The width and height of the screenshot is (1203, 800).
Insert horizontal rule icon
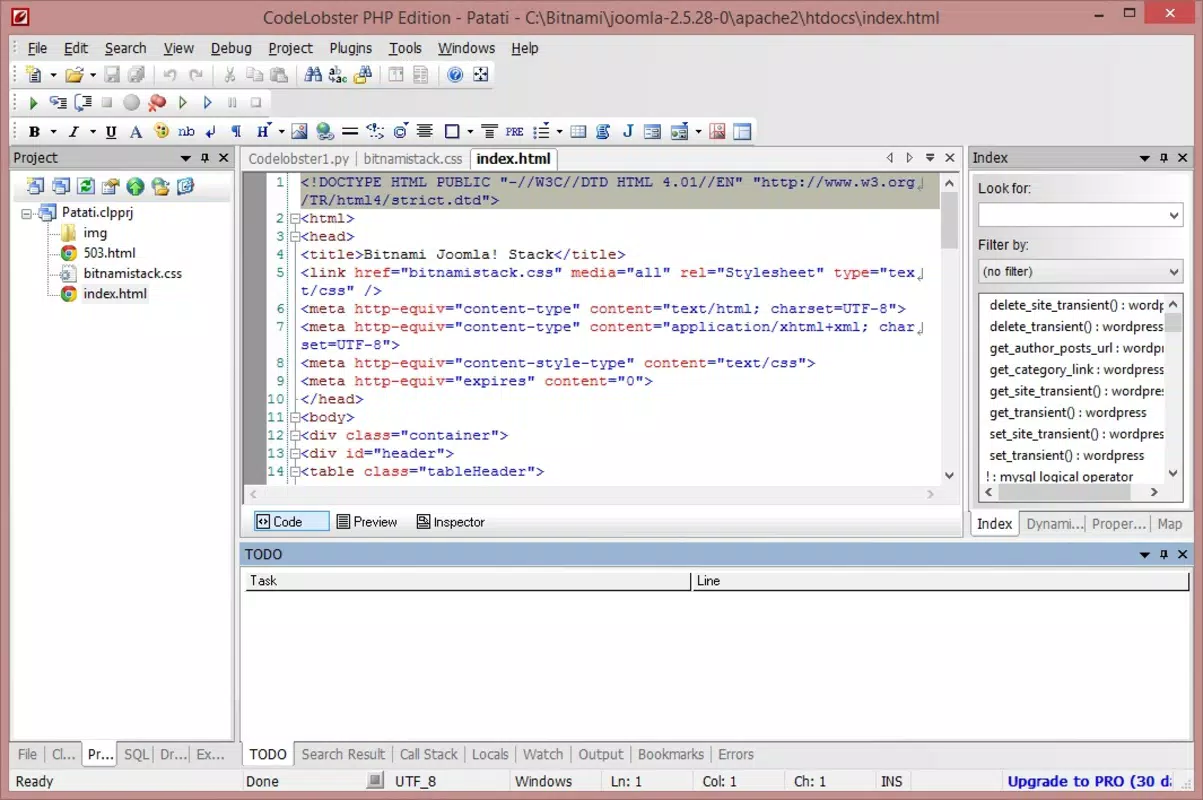[350, 131]
